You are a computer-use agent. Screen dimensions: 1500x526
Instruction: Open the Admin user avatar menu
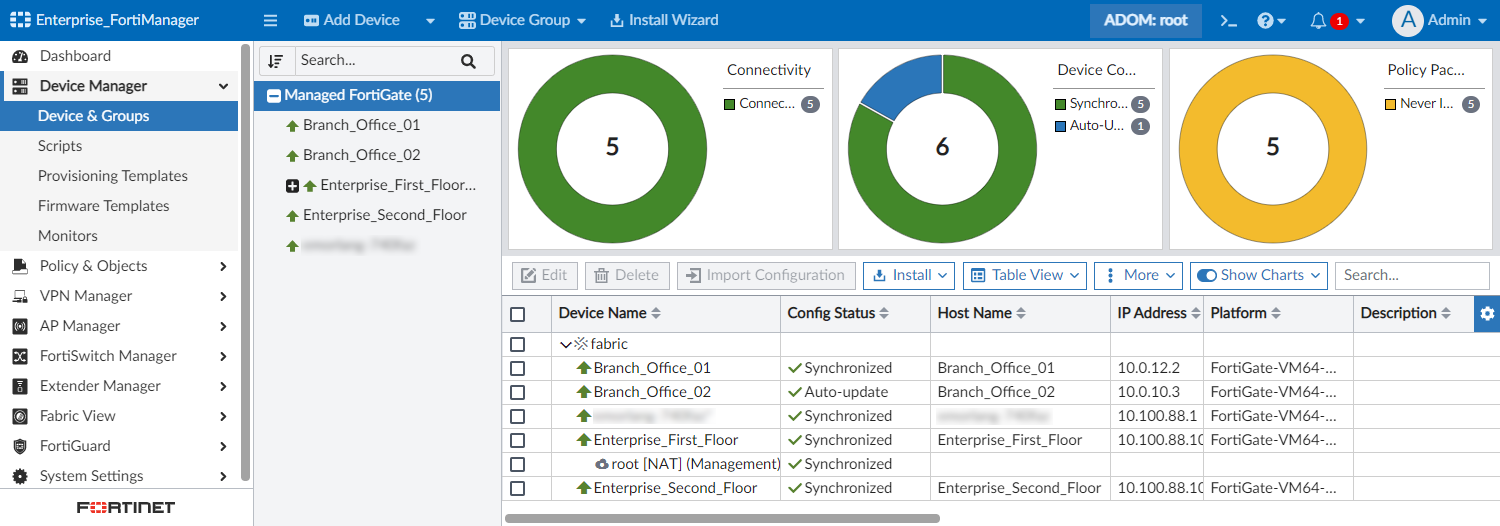[1407, 20]
